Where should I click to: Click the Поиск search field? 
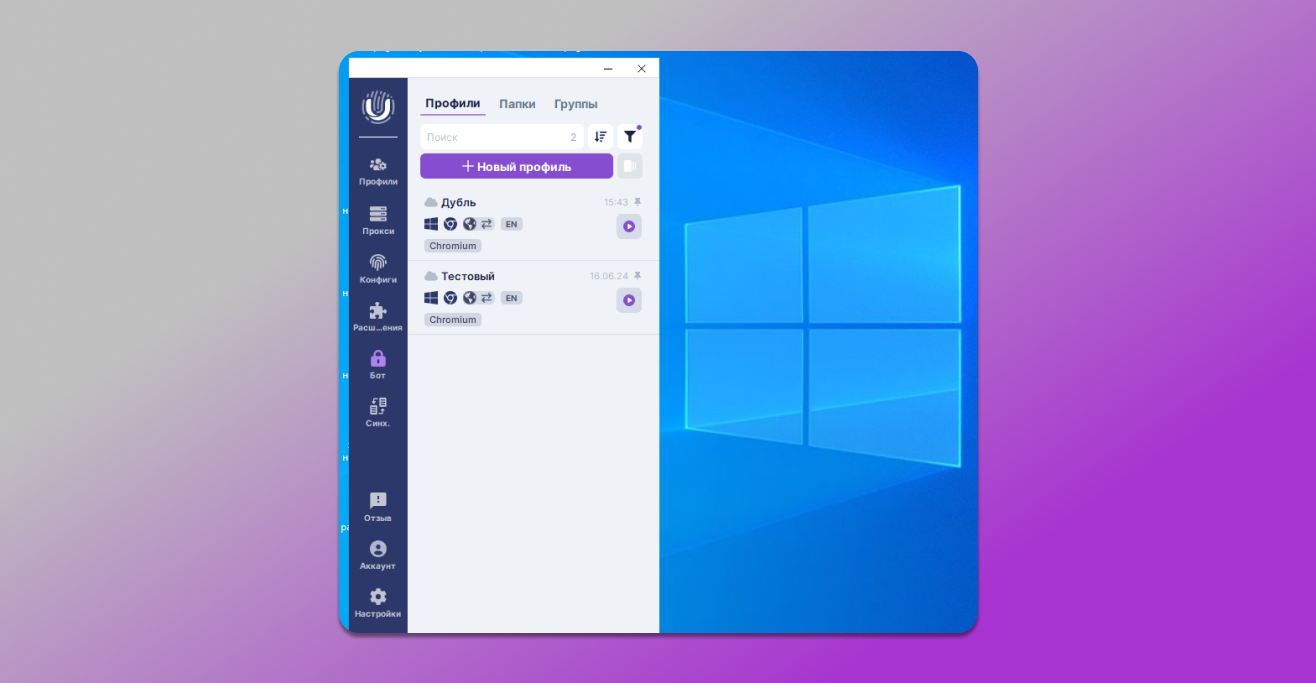(x=495, y=137)
